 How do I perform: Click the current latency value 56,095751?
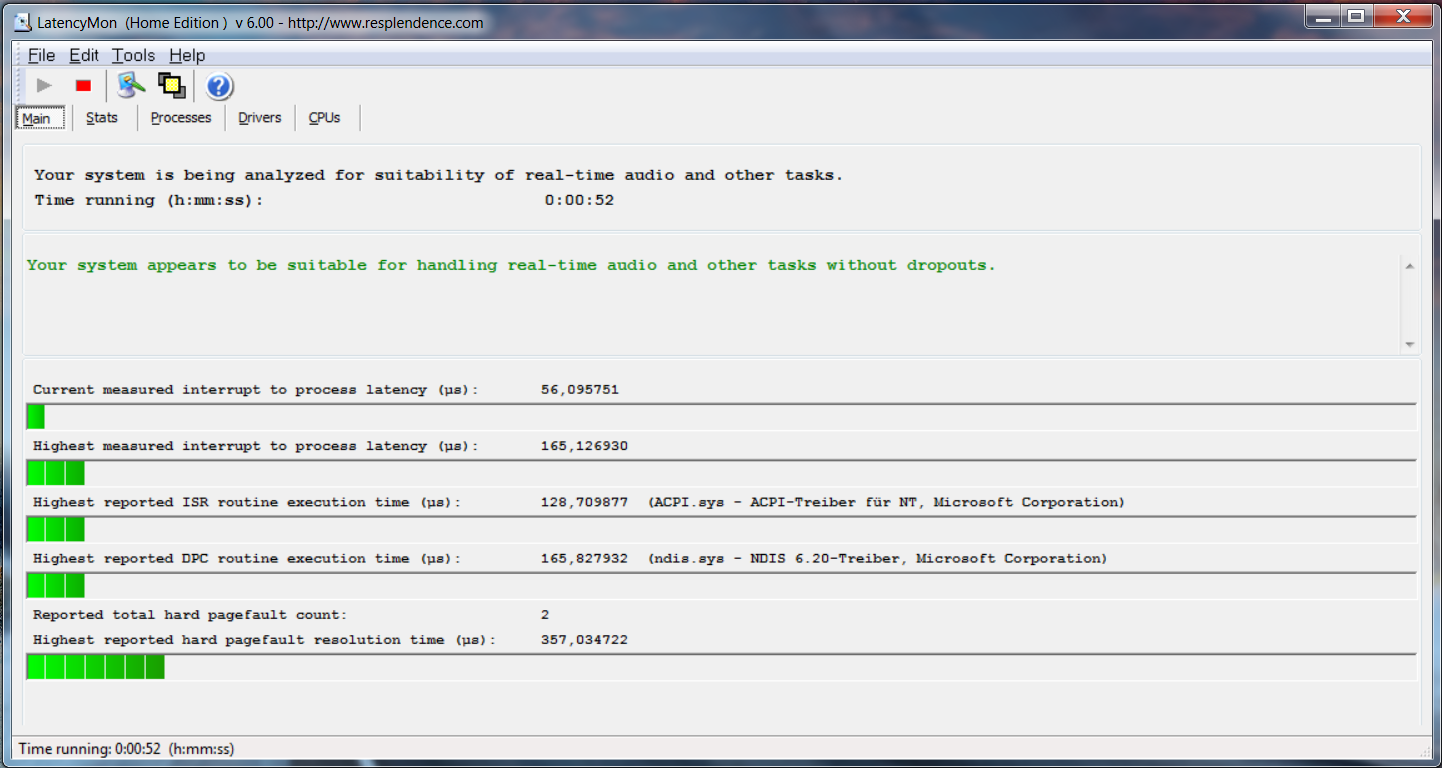point(580,390)
